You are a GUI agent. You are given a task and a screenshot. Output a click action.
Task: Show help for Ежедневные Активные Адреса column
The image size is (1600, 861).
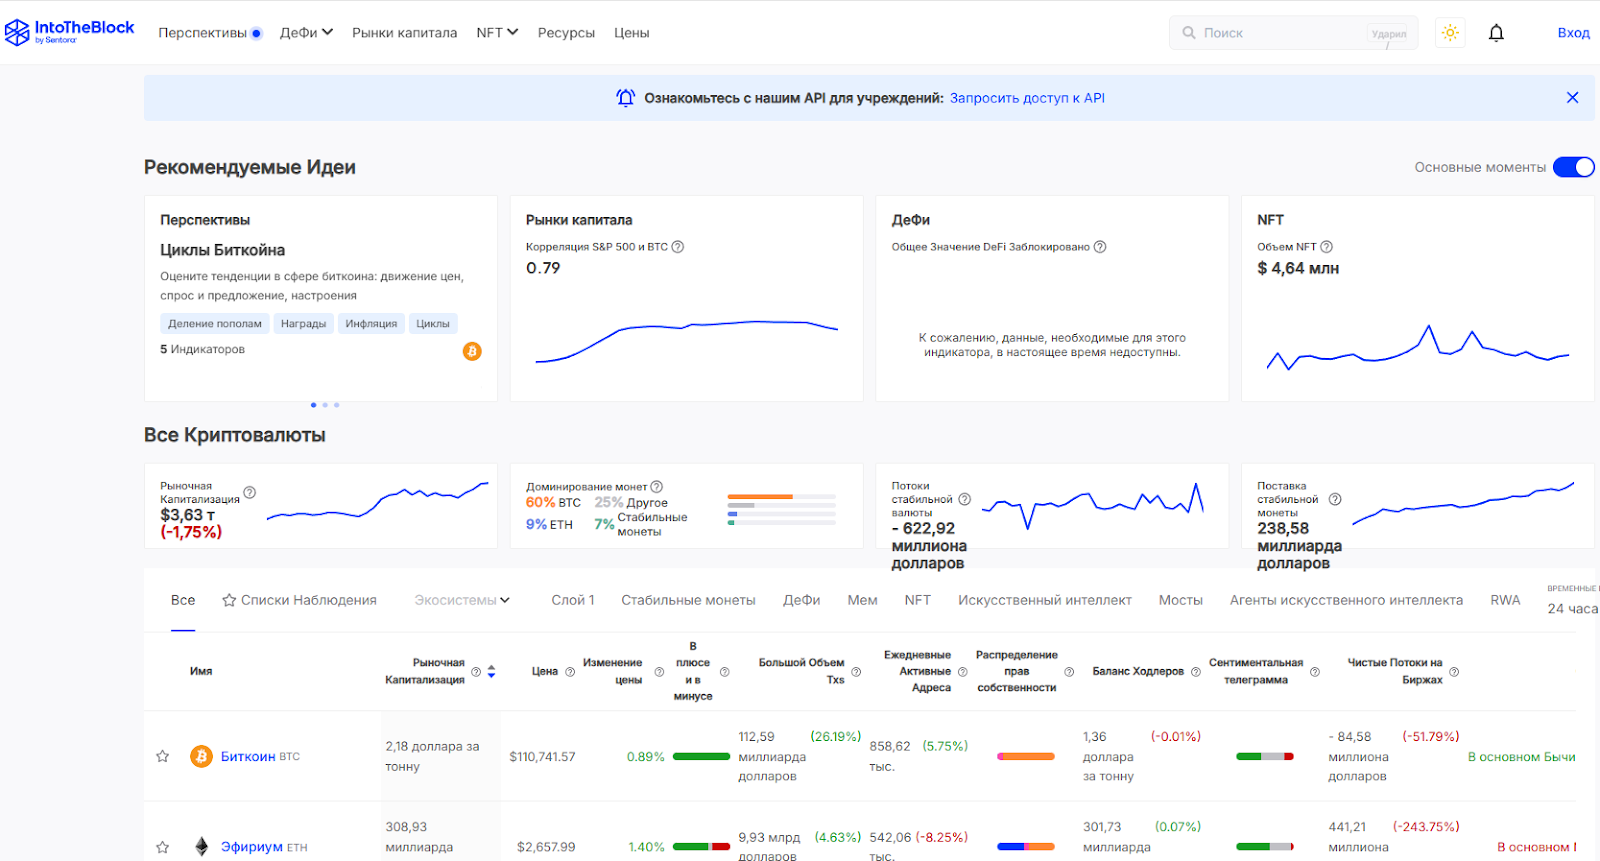(963, 672)
